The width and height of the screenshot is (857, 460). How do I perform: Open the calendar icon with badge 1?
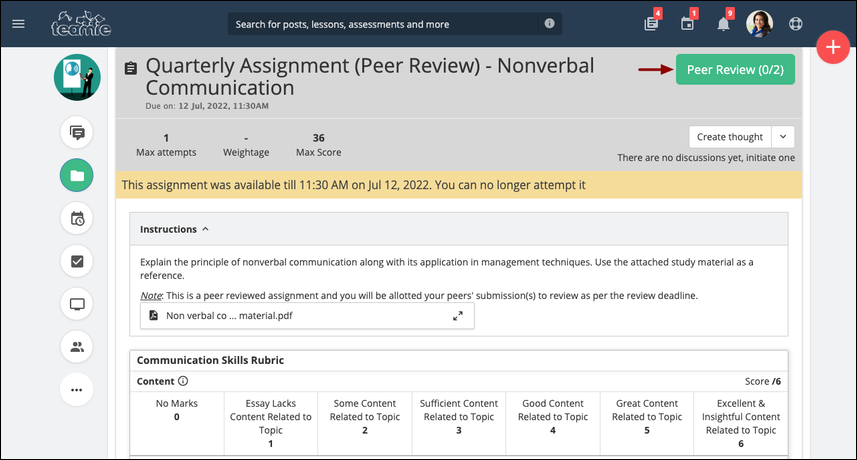click(x=687, y=23)
